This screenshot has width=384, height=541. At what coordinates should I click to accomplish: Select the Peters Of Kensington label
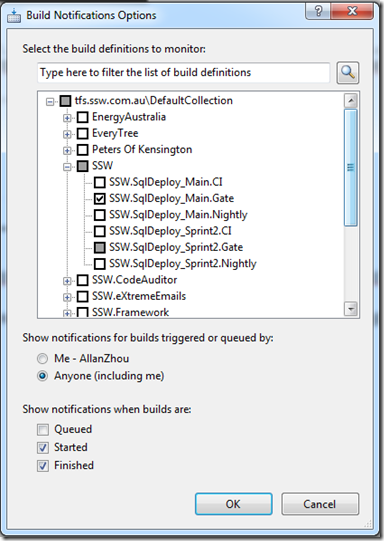point(142,149)
